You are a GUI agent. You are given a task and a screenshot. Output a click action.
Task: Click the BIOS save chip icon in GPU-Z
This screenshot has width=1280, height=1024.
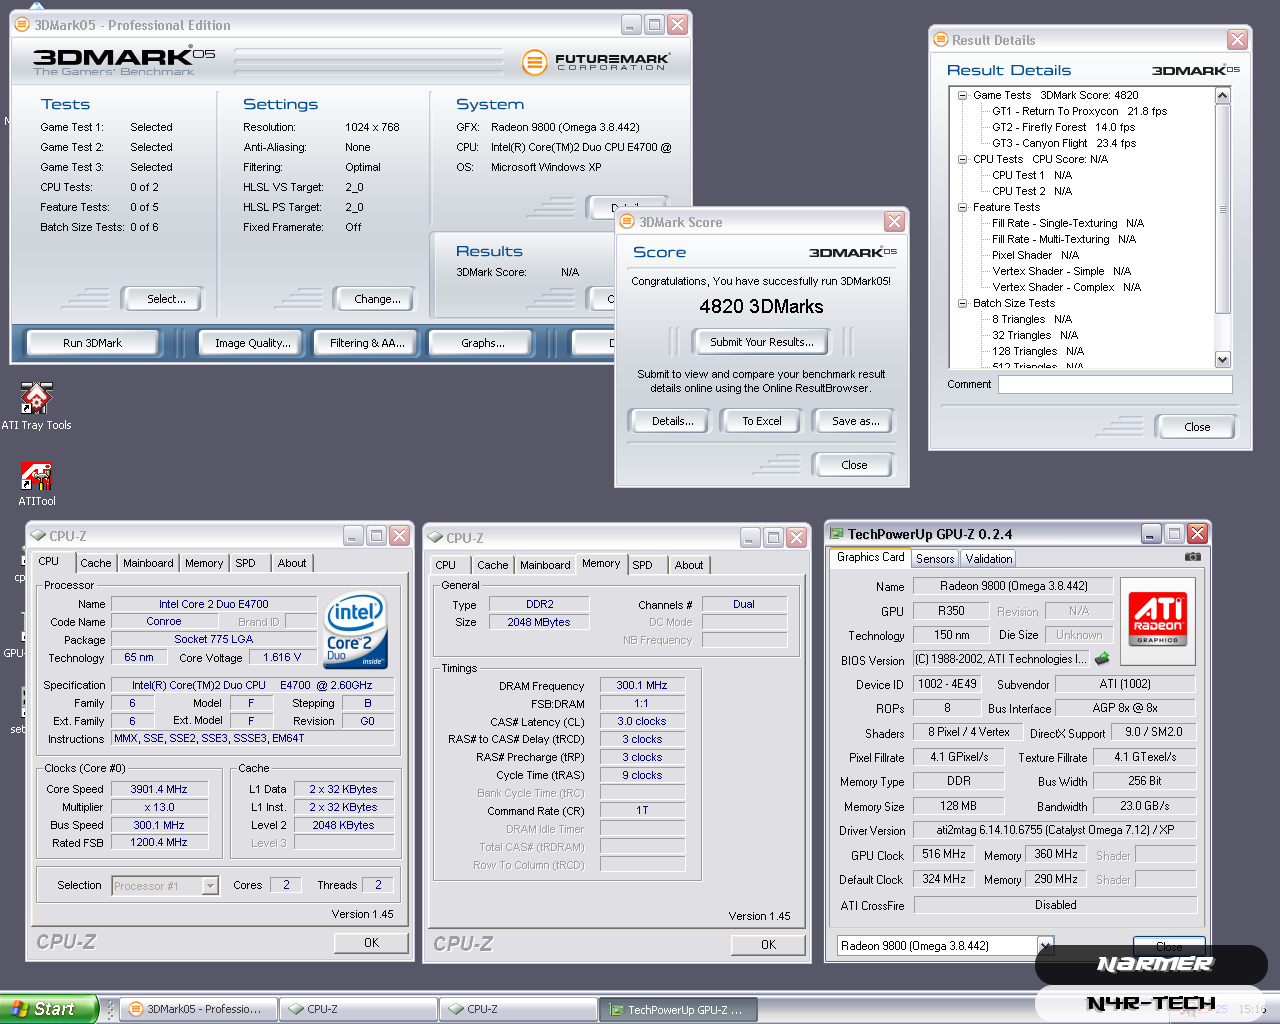coord(1102,659)
